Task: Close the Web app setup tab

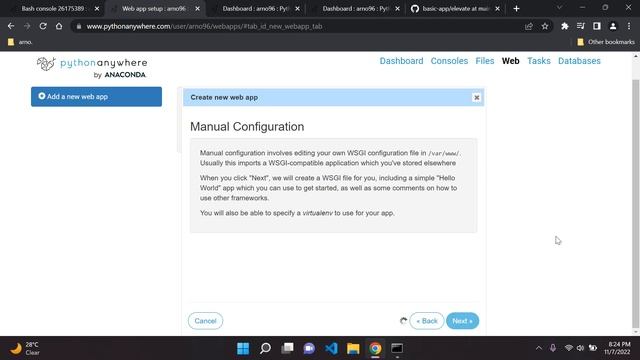Action: [x=198, y=9]
